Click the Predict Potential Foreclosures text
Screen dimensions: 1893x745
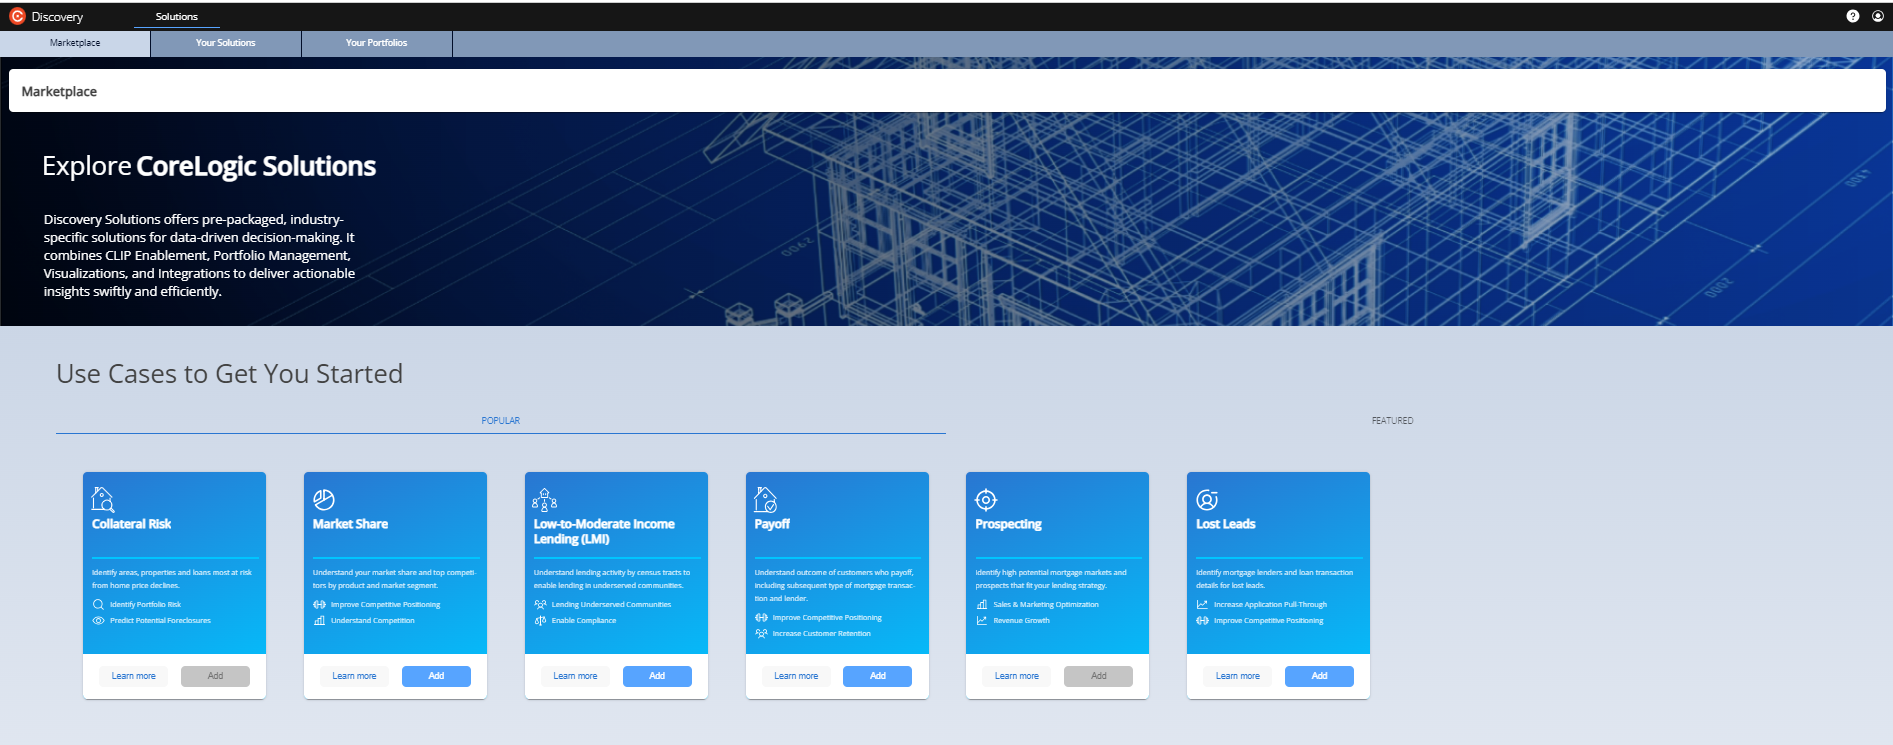click(161, 620)
